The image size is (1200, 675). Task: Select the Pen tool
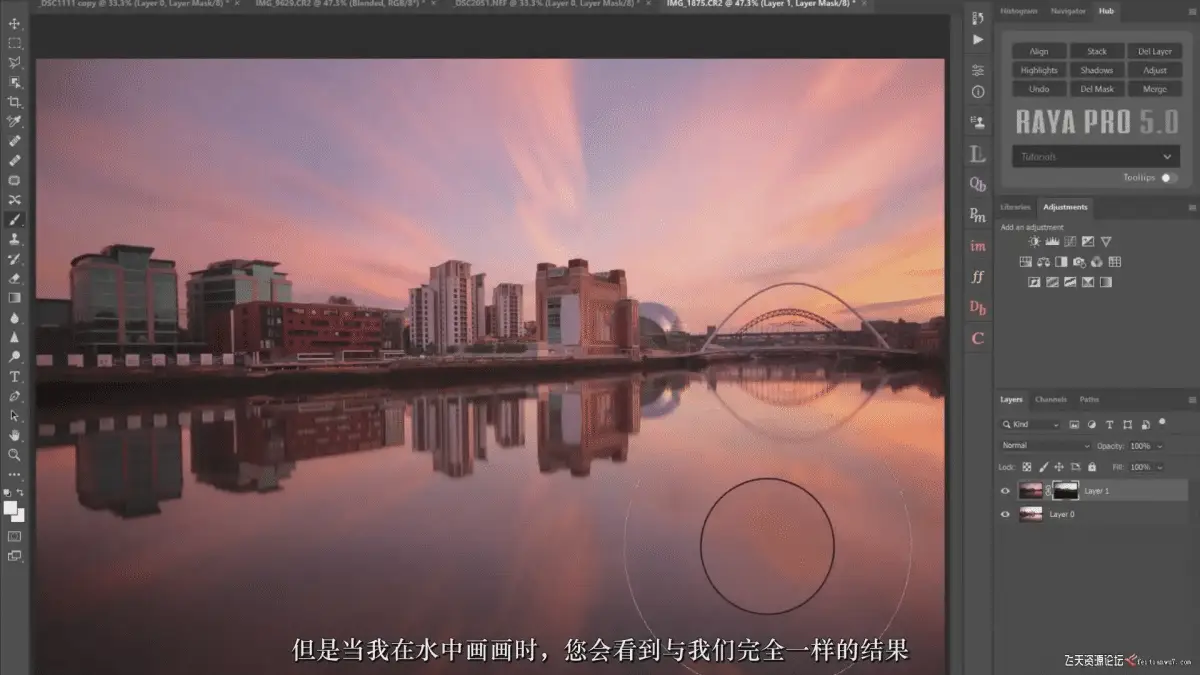point(15,395)
